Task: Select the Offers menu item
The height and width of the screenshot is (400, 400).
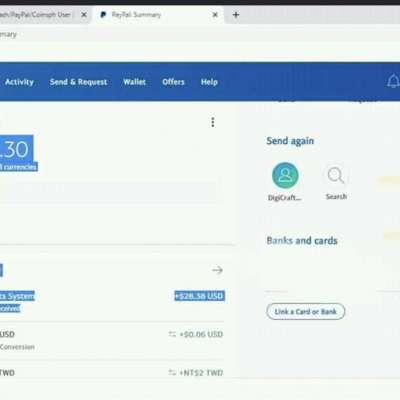Action: pos(173,82)
